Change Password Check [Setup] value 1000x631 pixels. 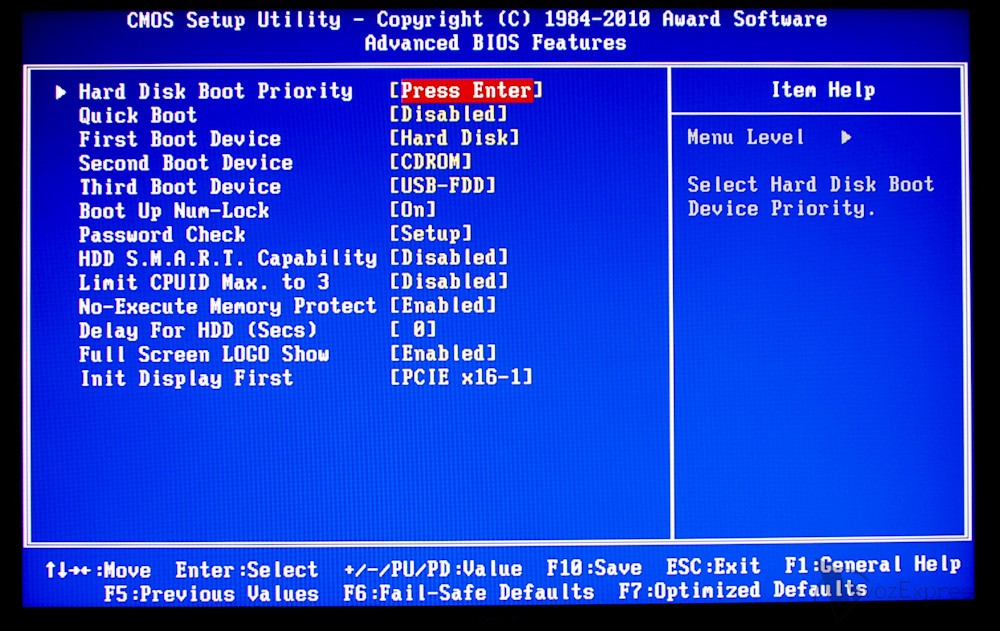430,234
